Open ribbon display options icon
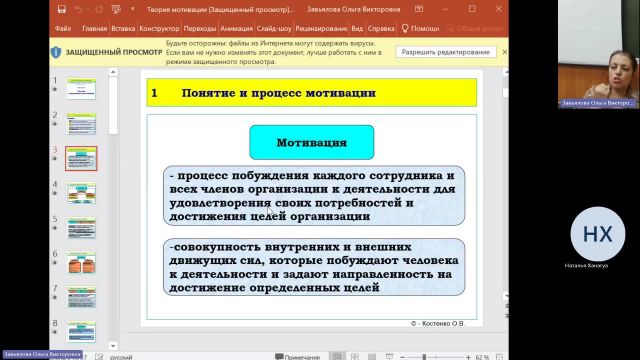The image size is (640, 360). (419, 9)
